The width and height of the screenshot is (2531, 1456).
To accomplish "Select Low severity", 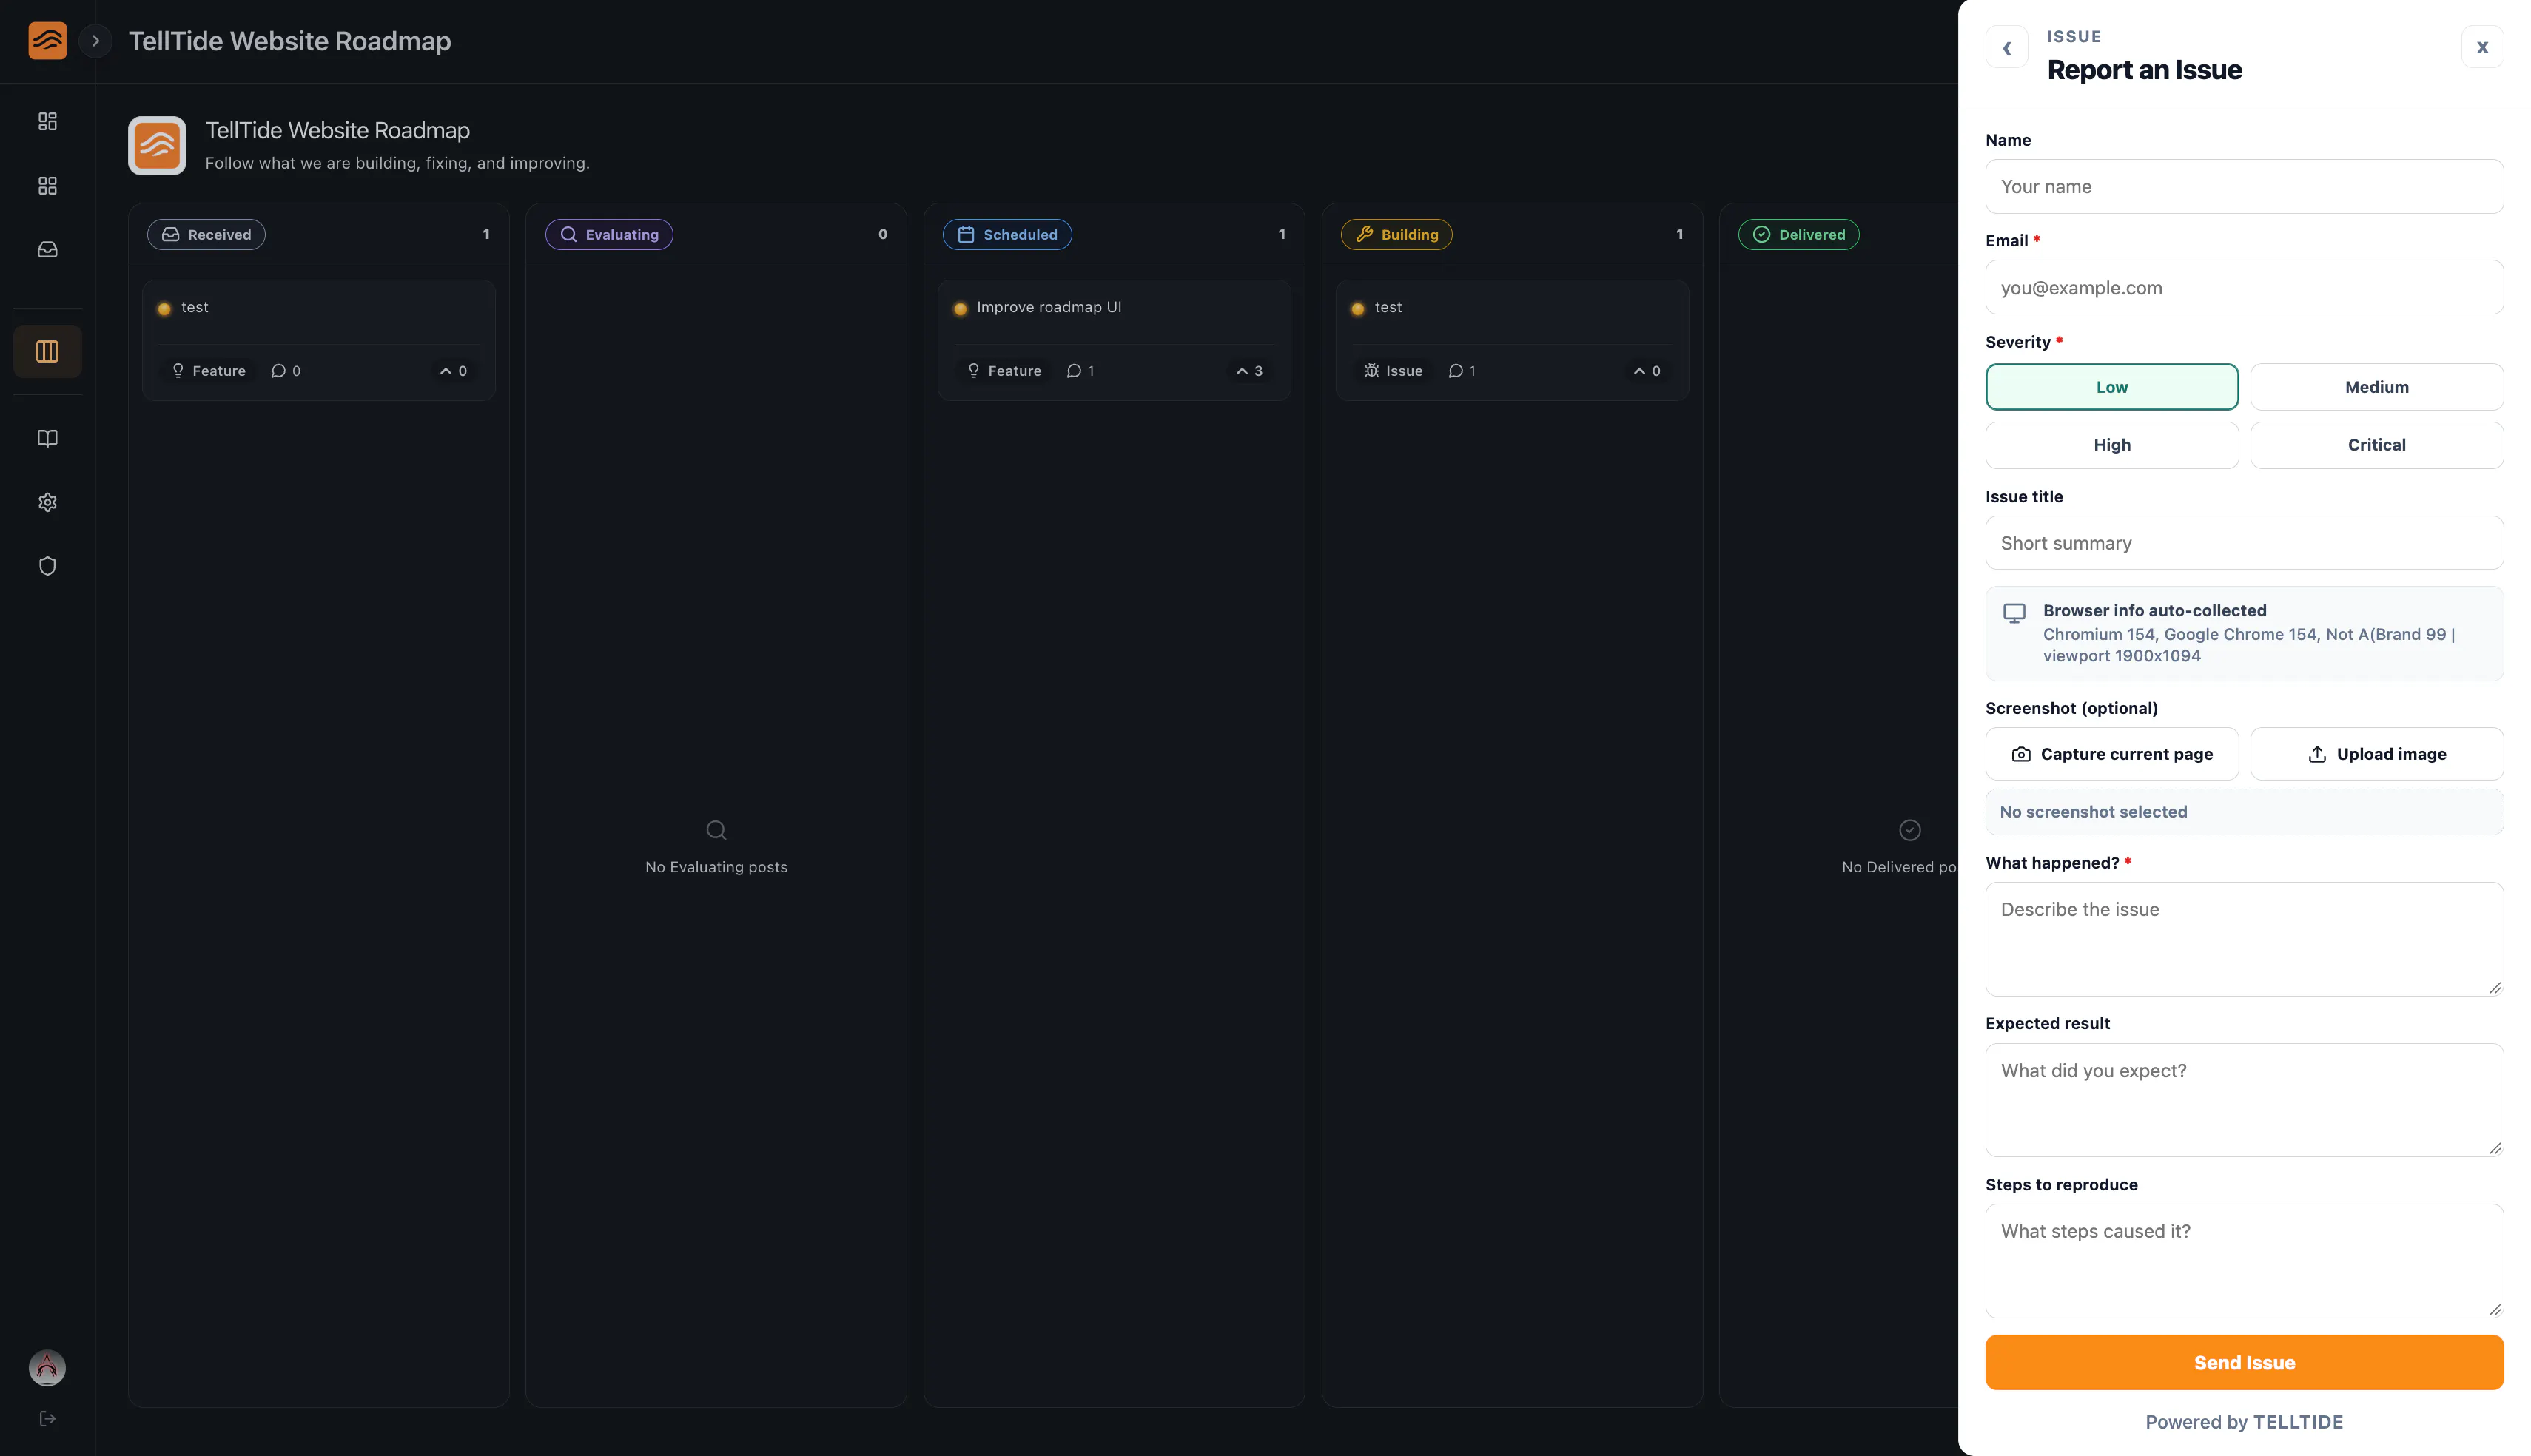I will (x=2112, y=387).
